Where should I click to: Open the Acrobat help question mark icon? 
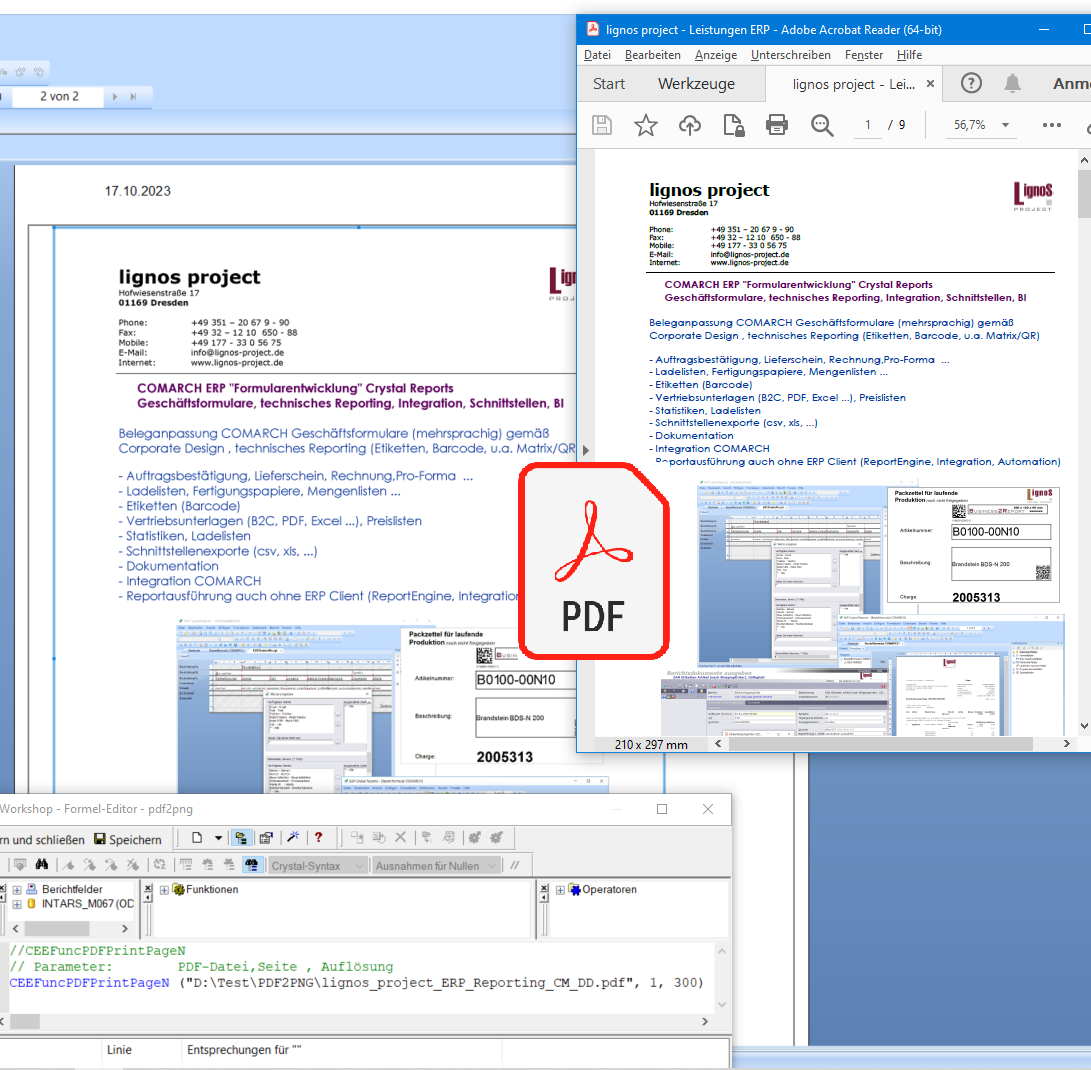(x=971, y=83)
